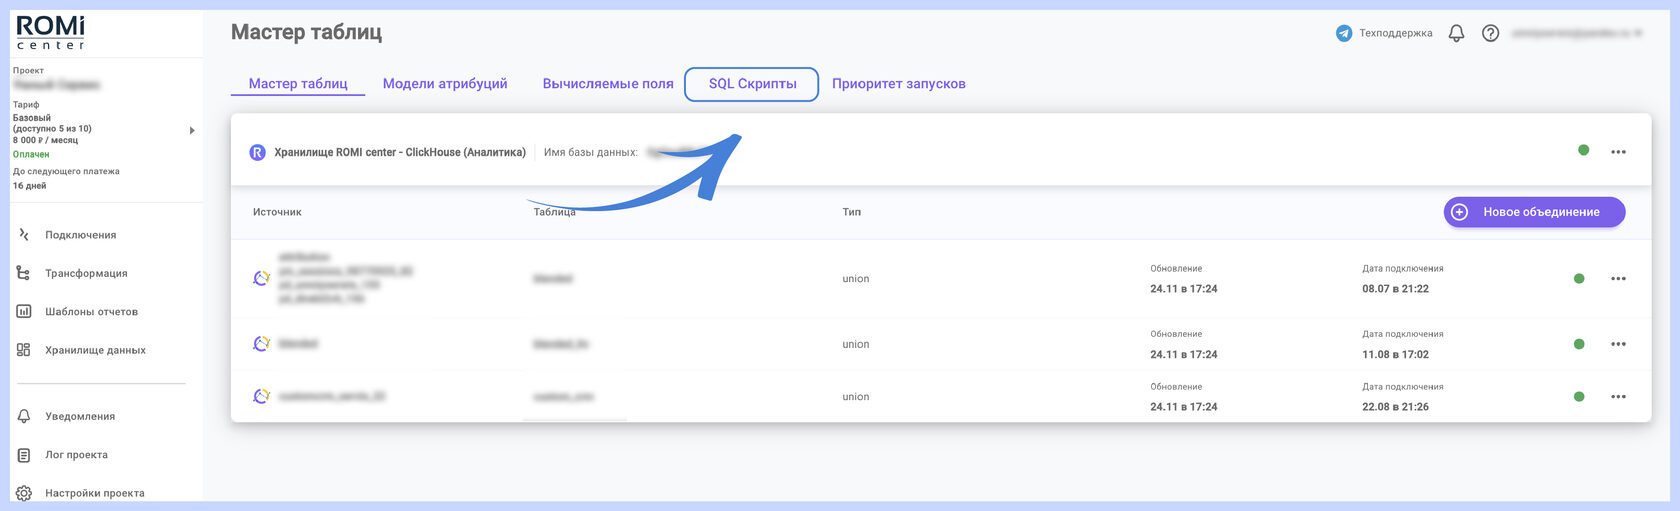Click connection date 11.08 в 17:02
This screenshot has width=1680, height=511.
tap(1395, 355)
